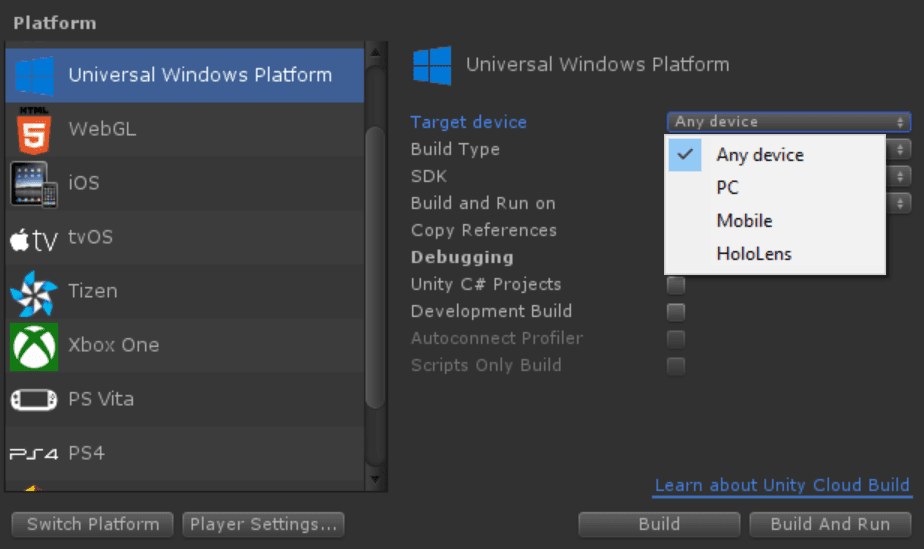Enable the Unity C# Projects checkbox
The image size is (924, 549).
tap(676, 285)
